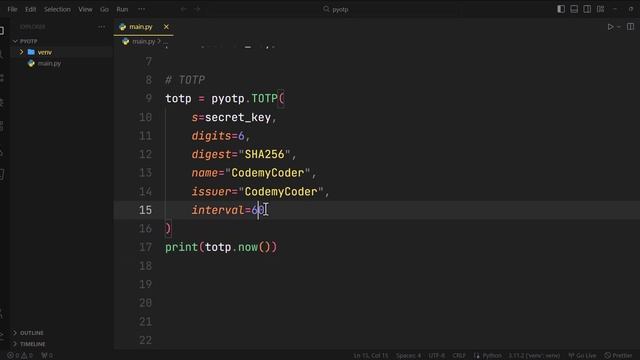
Task: Open main.py in the Explorer tree
Action: 49,63
